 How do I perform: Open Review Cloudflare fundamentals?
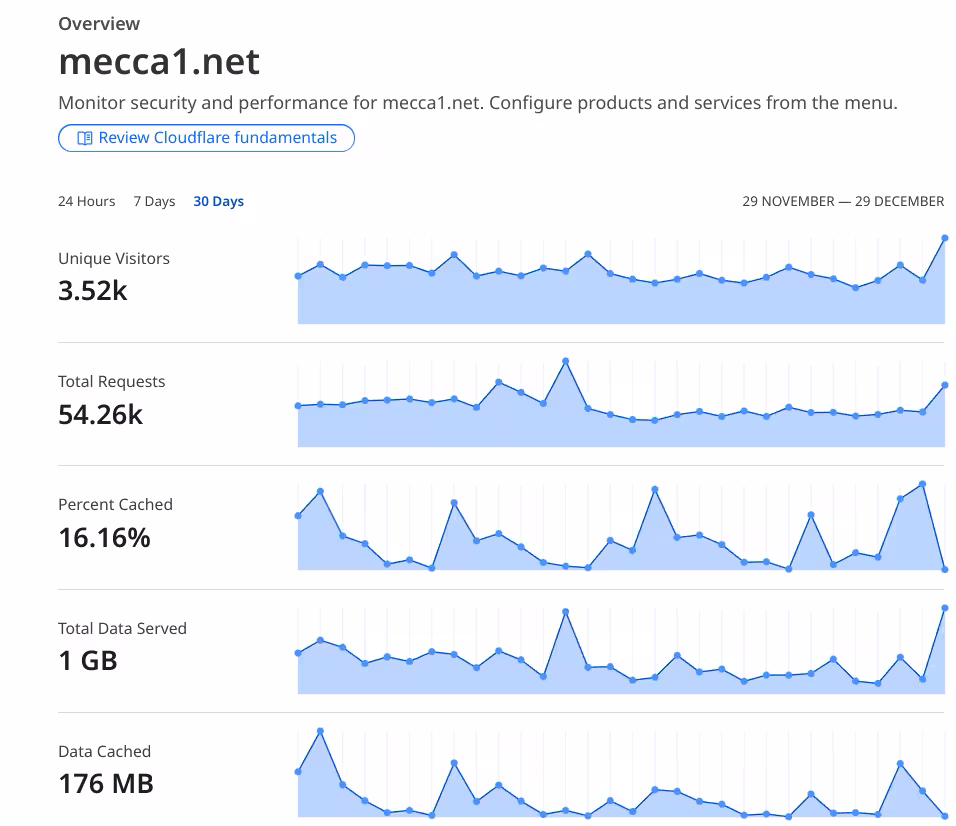[x=206, y=138]
